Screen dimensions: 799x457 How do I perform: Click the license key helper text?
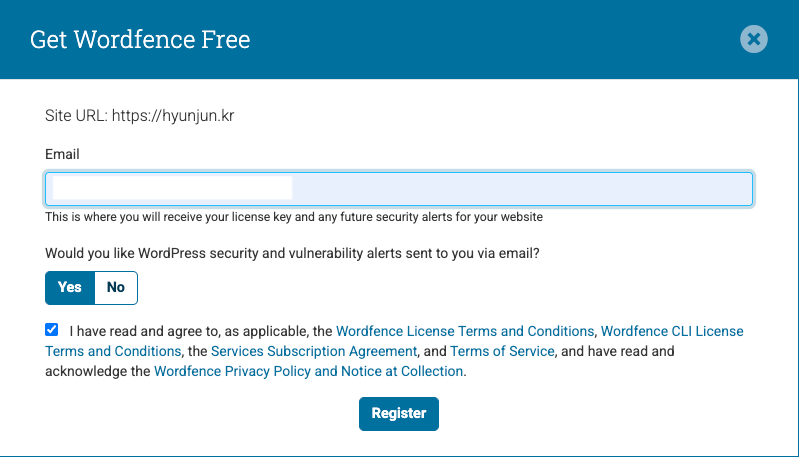coord(294,216)
